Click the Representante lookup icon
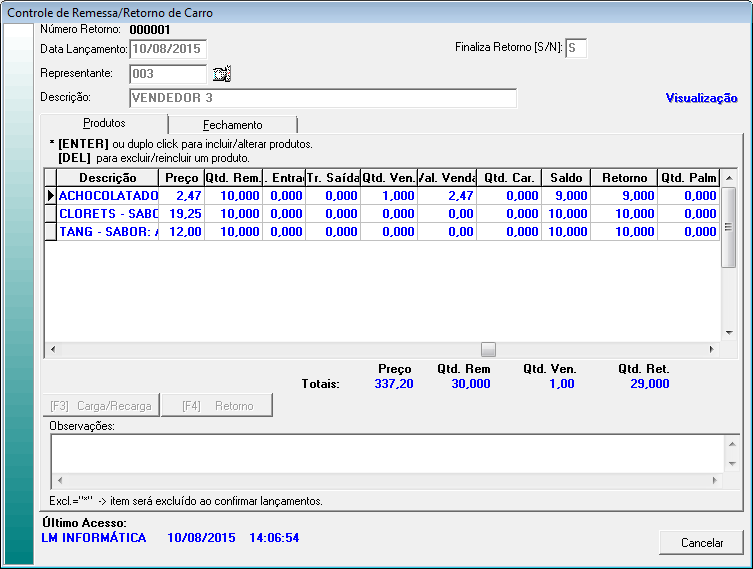This screenshot has width=753, height=569. click(222, 73)
